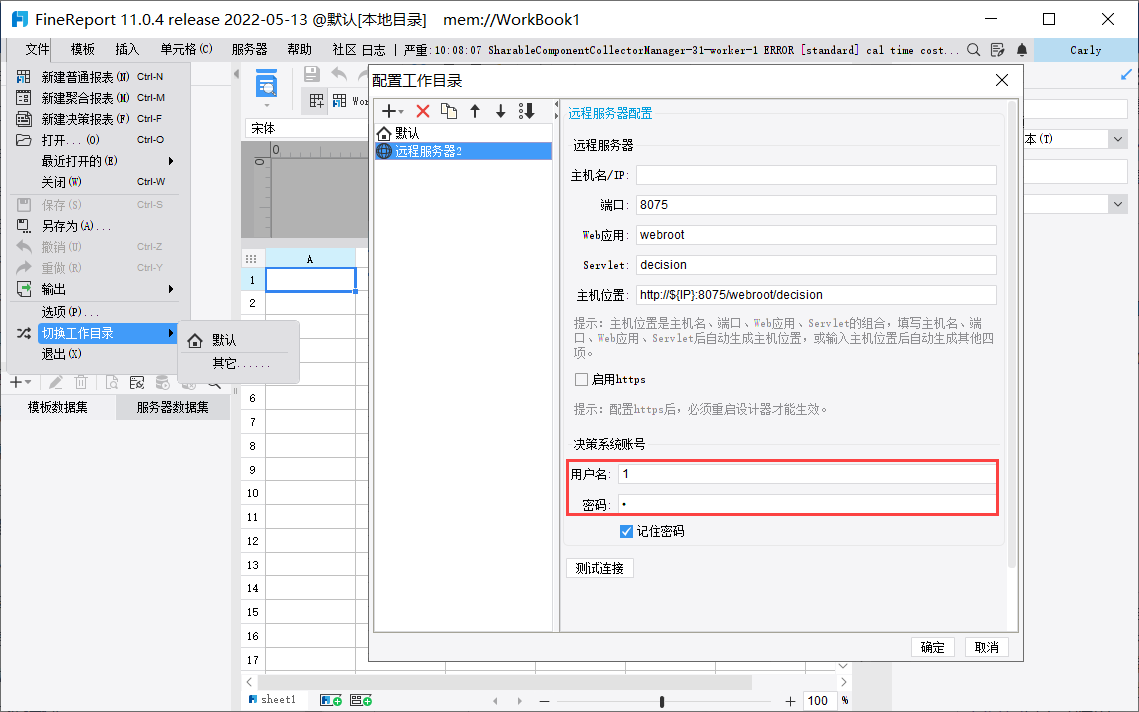Switch to 模板数据集 tab
The height and width of the screenshot is (712, 1139).
coord(57,408)
